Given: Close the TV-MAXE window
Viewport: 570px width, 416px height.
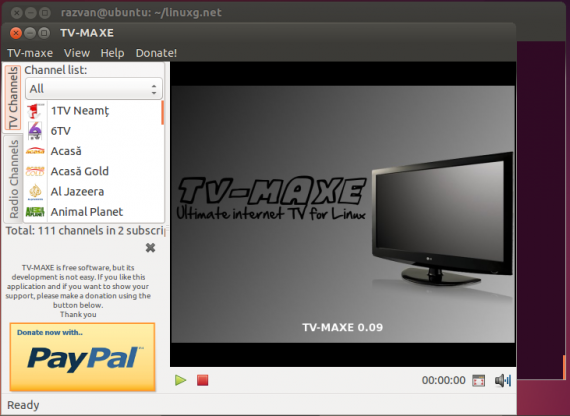Looking at the screenshot, I should 16,33.
